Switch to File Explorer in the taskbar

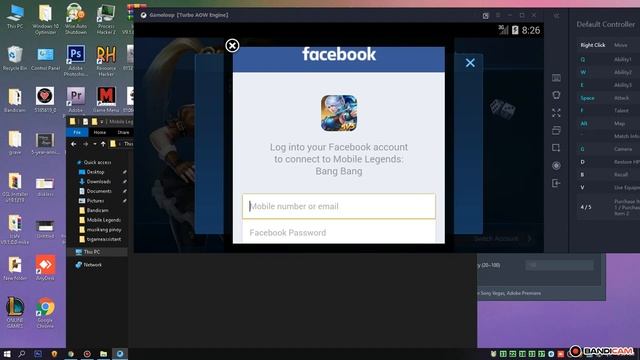103,354
